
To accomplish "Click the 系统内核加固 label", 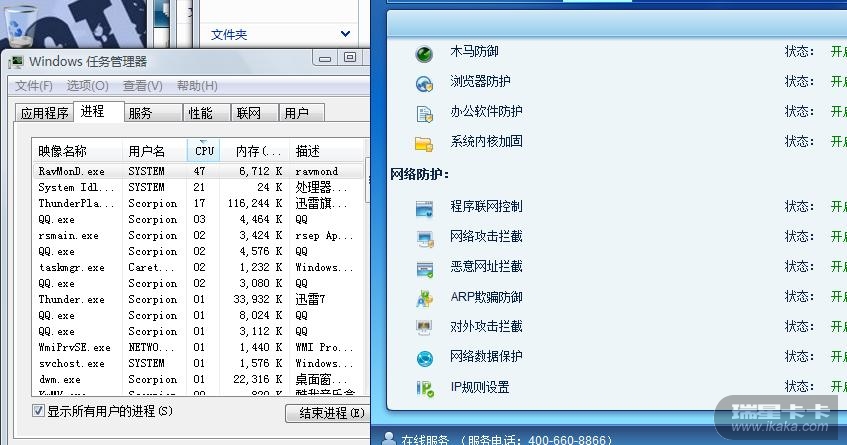I will coord(486,141).
